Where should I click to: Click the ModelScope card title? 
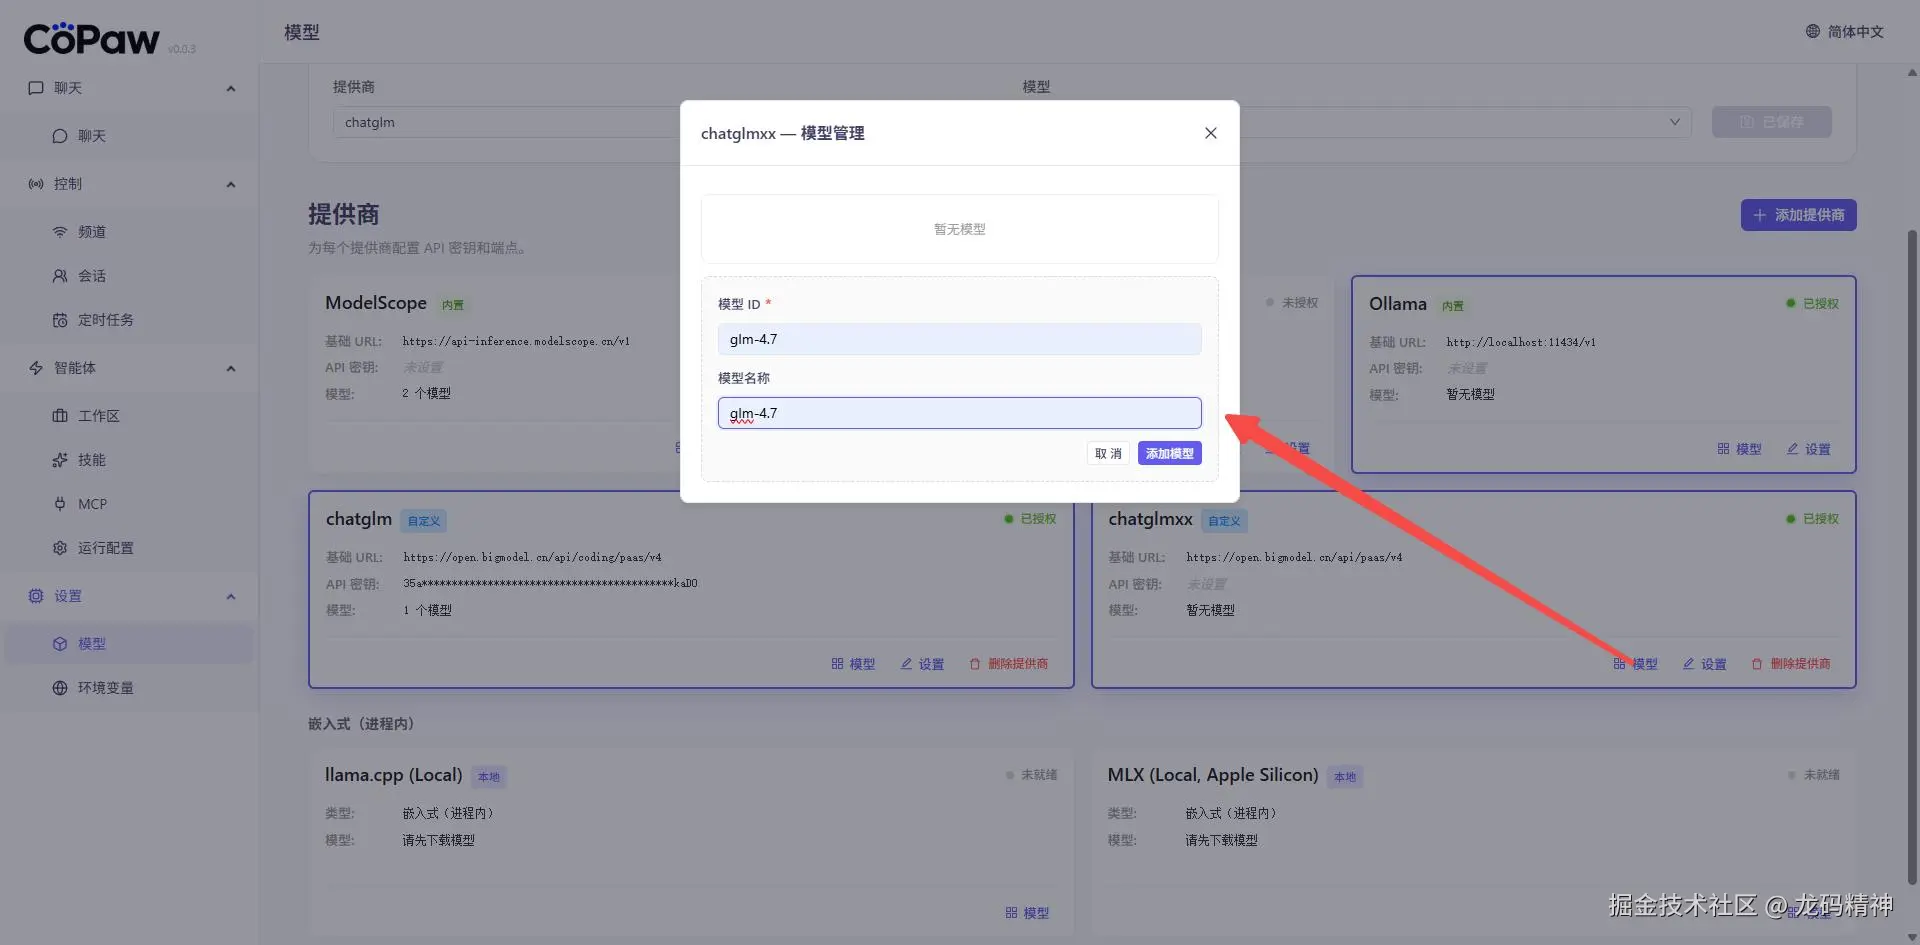coord(376,303)
